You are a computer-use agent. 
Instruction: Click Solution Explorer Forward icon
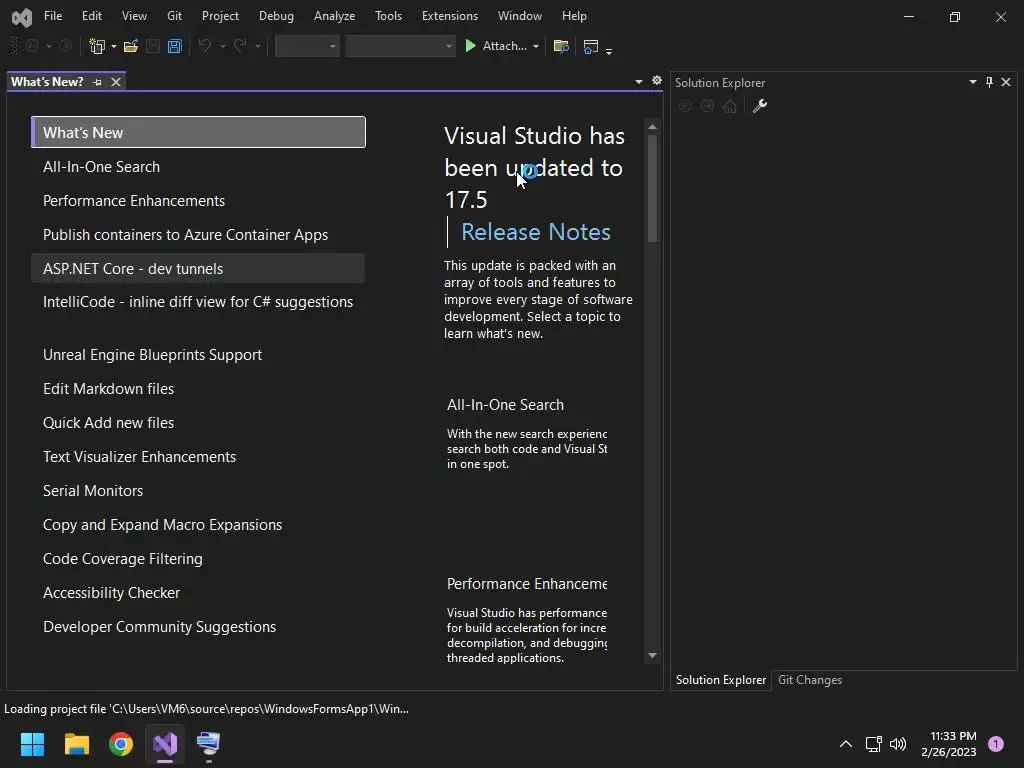click(707, 106)
